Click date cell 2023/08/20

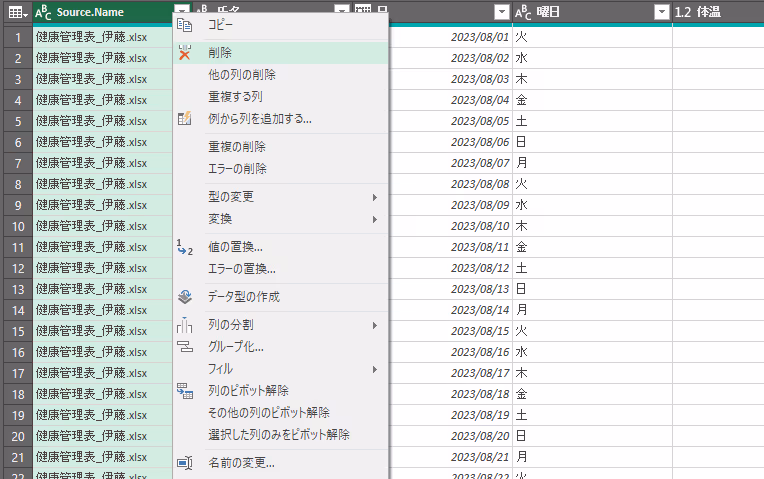coord(479,436)
